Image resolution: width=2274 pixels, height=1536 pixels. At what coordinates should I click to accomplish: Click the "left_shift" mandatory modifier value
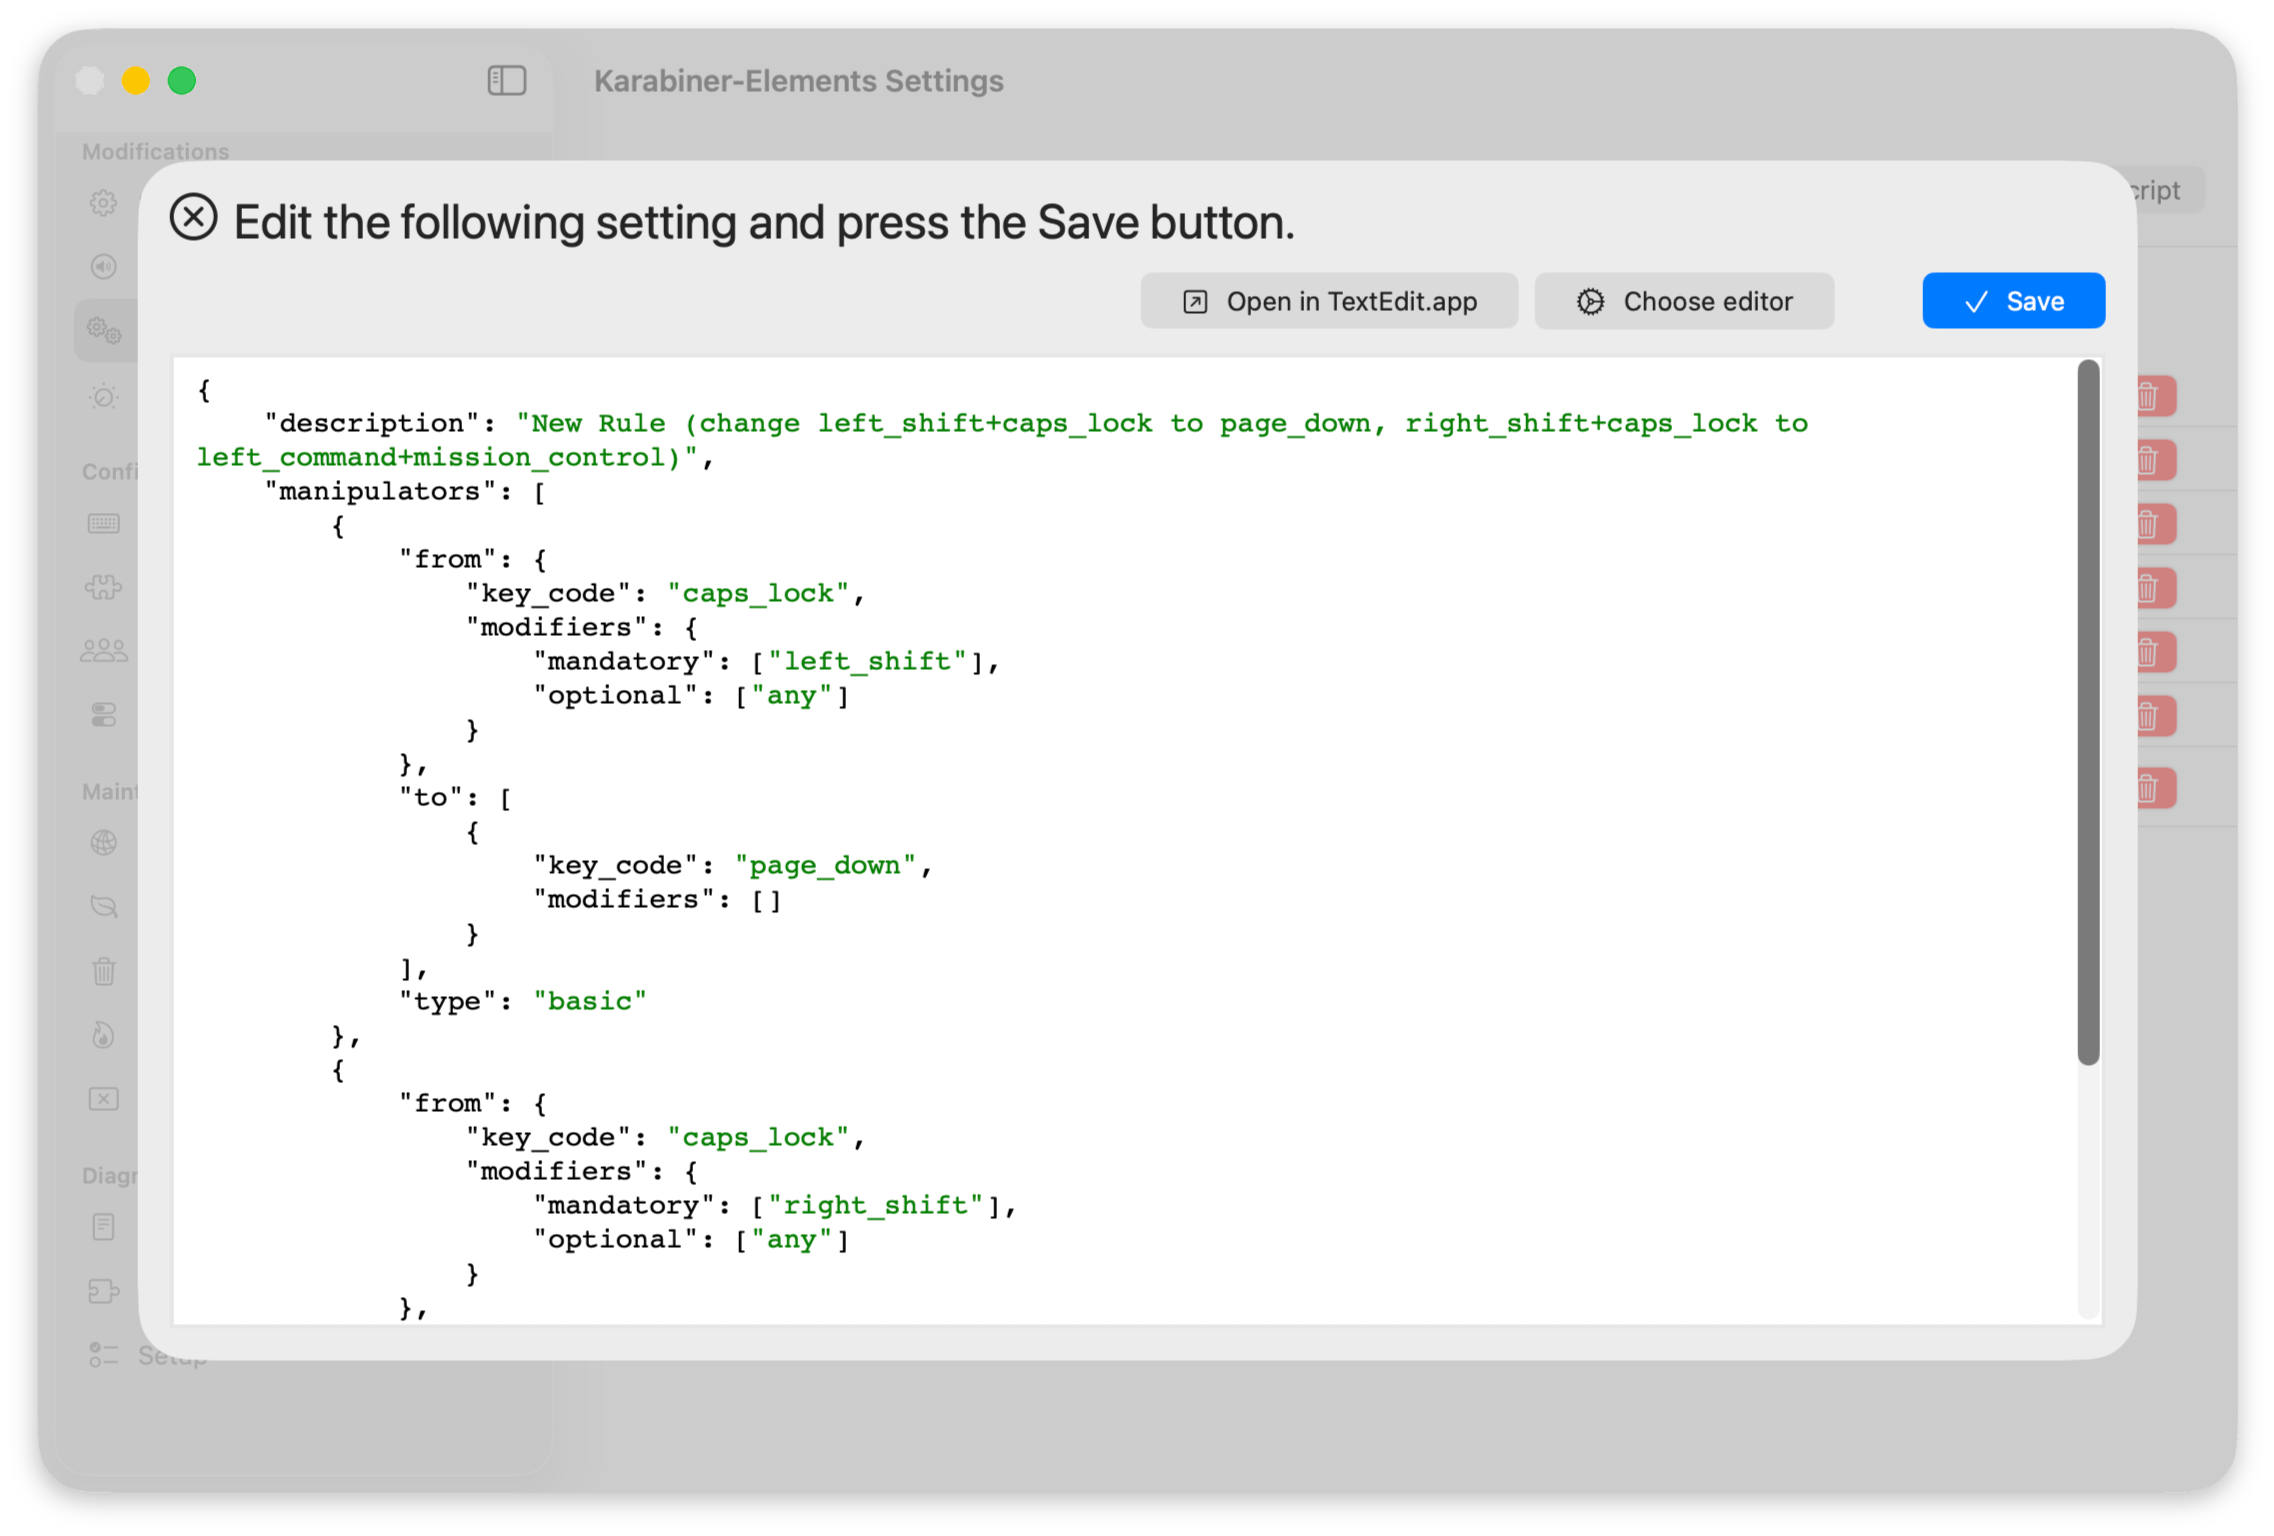click(x=867, y=661)
